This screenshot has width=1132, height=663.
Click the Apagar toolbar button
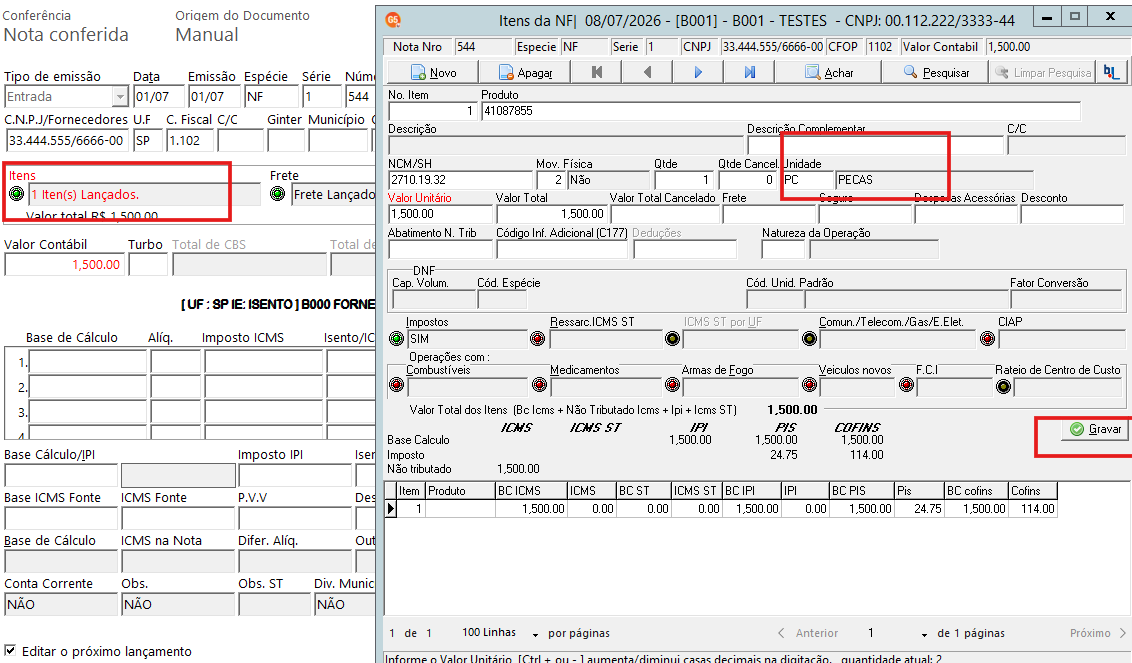click(525, 72)
